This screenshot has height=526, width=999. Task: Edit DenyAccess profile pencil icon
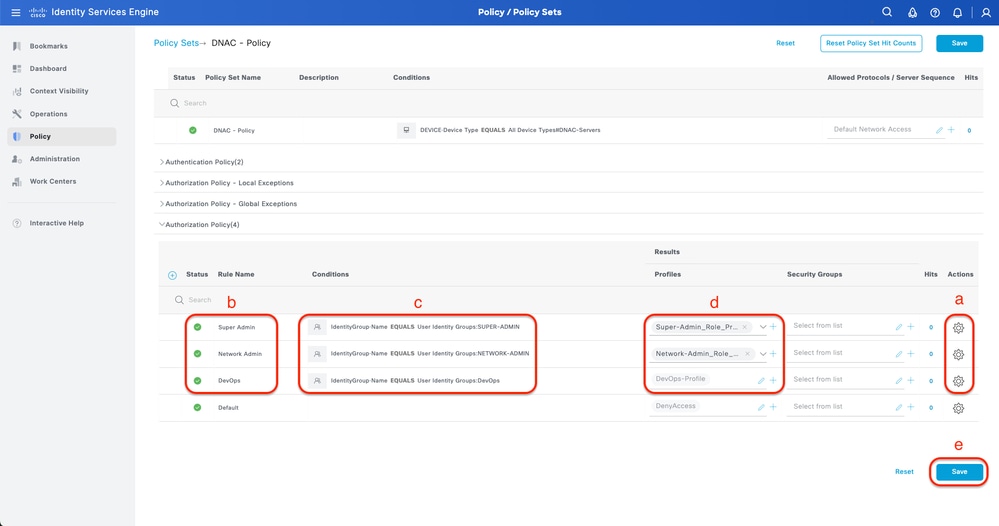click(x=761, y=407)
